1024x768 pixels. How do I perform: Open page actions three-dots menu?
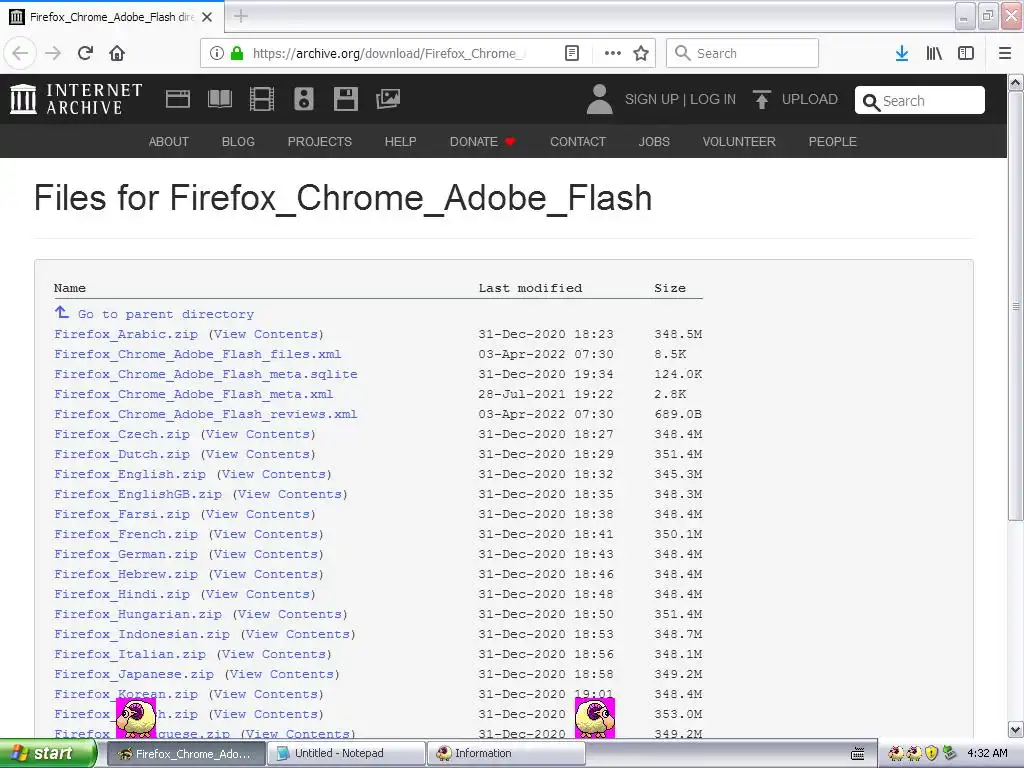(613, 53)
